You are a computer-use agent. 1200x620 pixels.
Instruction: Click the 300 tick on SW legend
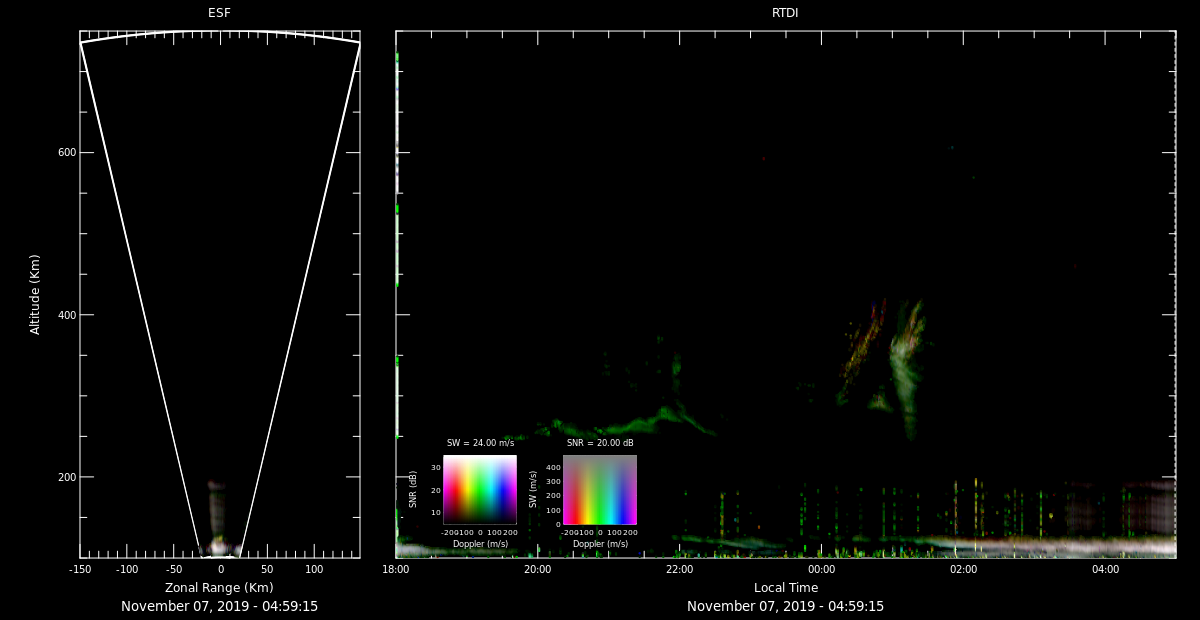(553, 482)
